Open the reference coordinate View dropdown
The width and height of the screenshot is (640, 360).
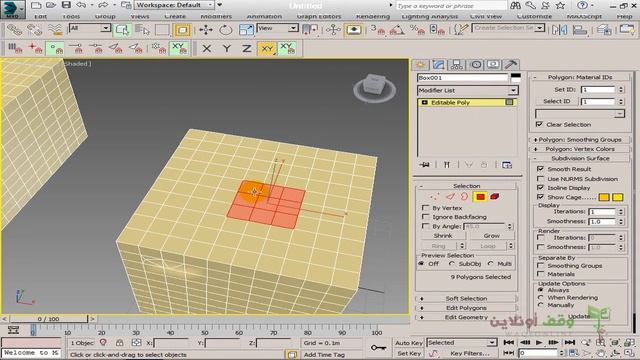coord(277,28)
